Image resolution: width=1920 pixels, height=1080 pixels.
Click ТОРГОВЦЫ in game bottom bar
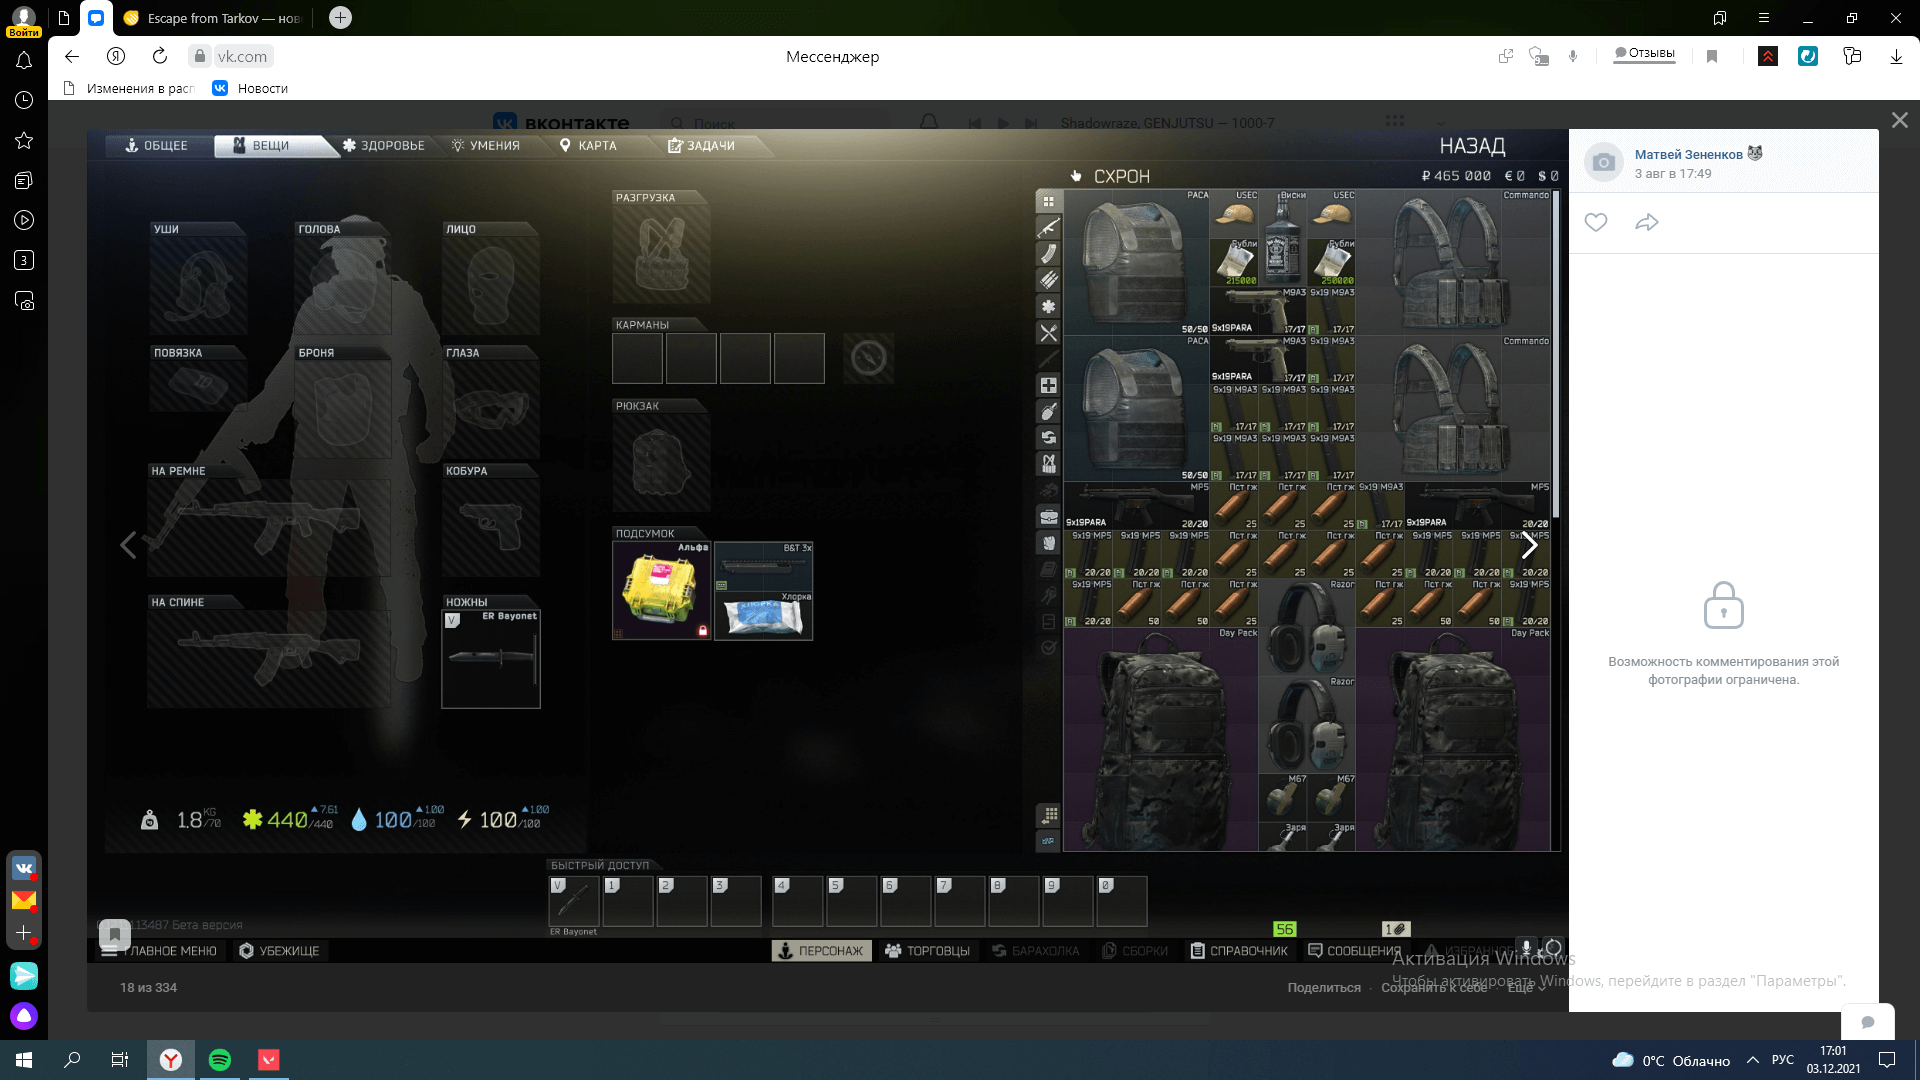927,951
